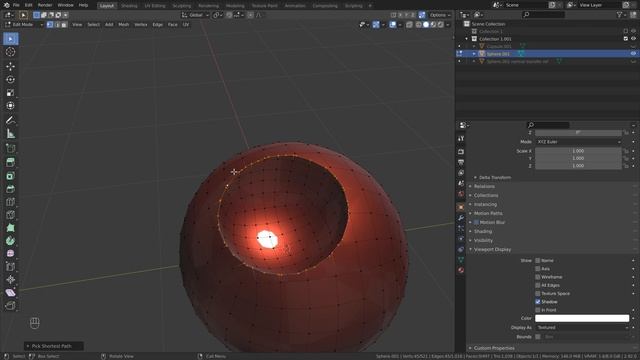
Task: Select the Transform tool
Action: coord(11,106)
